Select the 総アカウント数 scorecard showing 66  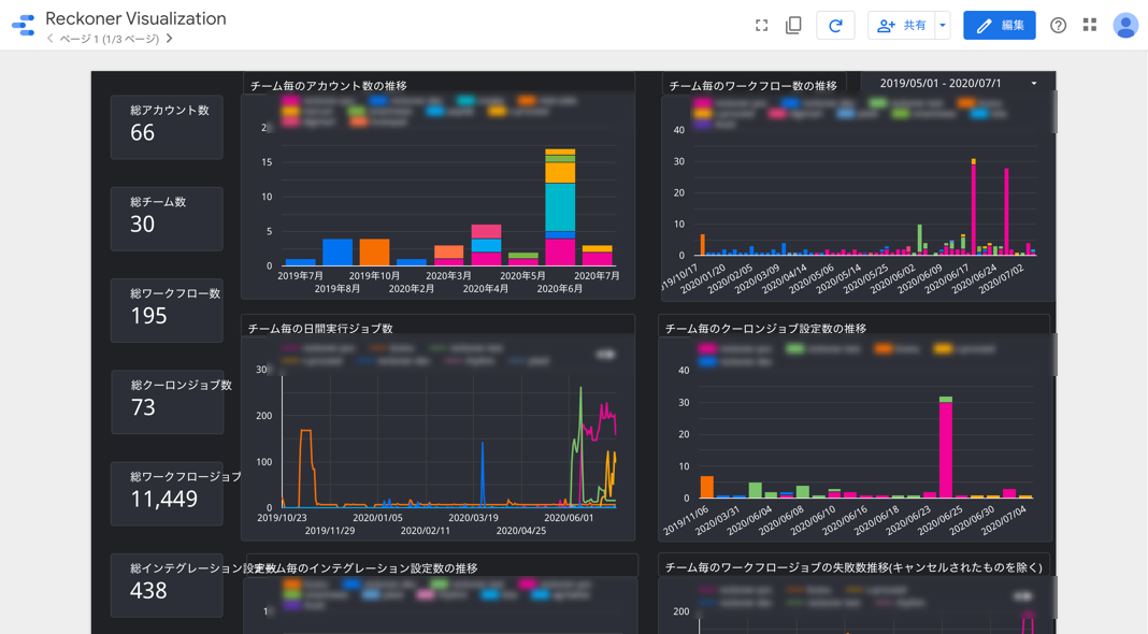[167, 127]
